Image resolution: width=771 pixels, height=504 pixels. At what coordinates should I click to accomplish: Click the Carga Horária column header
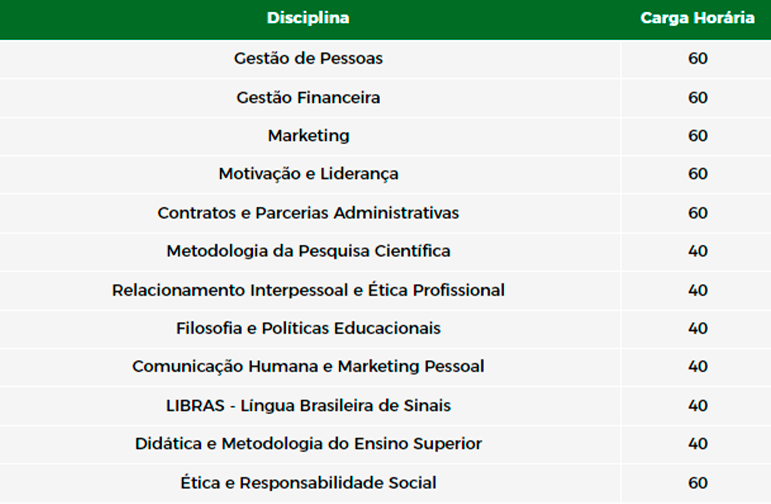[x=697, y=18]
